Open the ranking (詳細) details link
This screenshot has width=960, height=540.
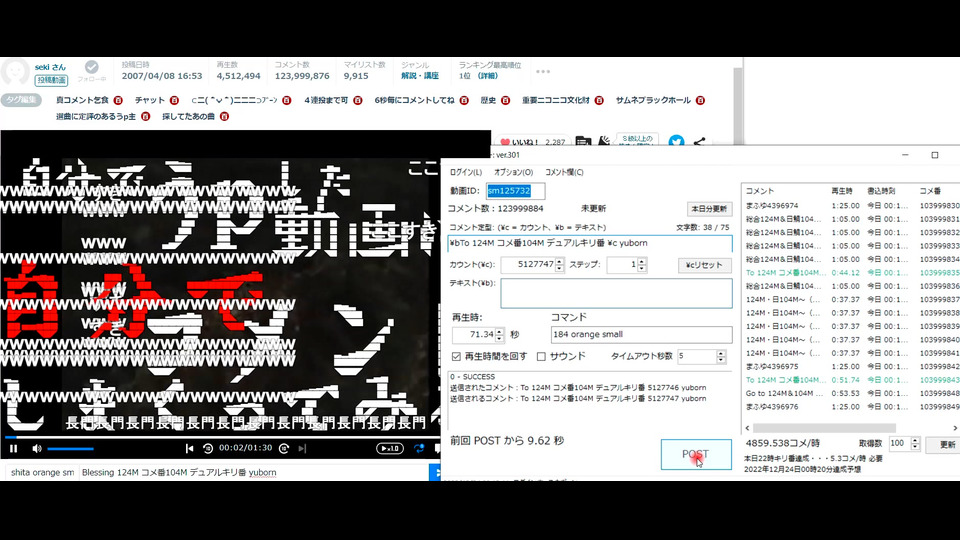(488, 76)
